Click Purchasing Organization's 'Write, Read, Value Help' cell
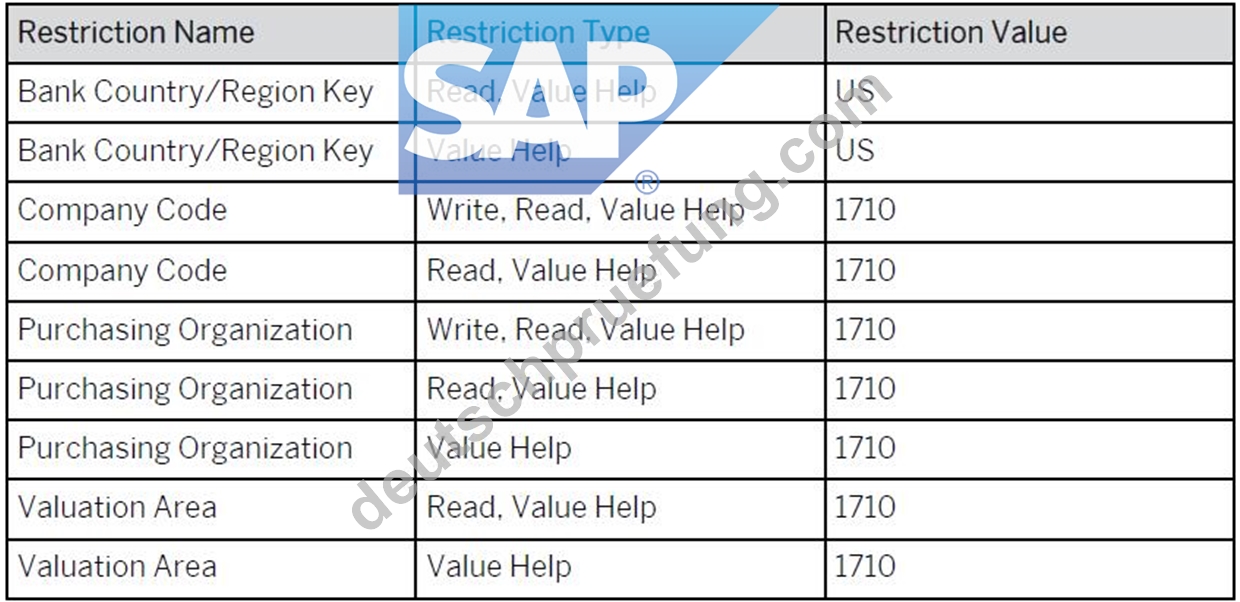This screenshot has height=602, width=1240. click(620, 330)
